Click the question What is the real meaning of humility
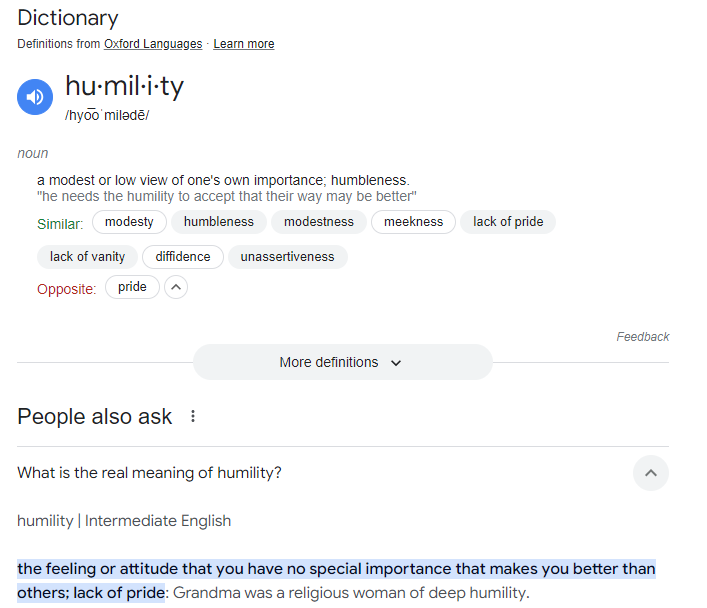The image size is (707, 608). pyautogui.click(x=150, y=473)
